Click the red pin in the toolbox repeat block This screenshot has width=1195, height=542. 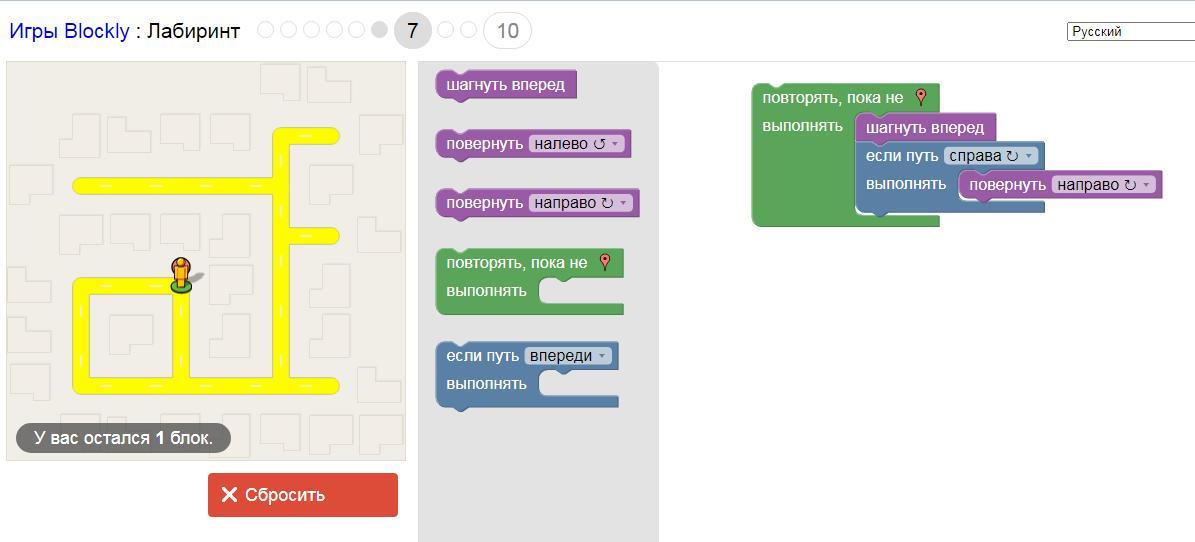(605, 262)
